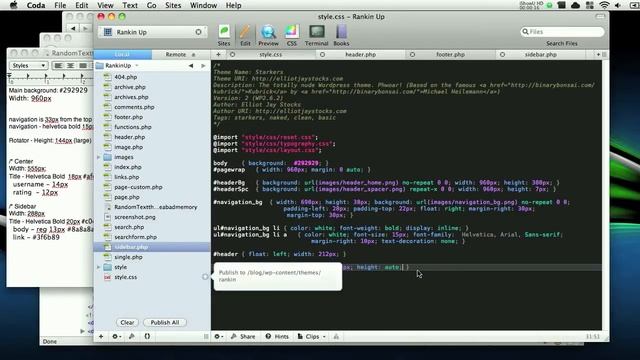640x360 pixels.
Task: Click Share in the editor bottom bar
Action: pyautogui.click(x=243, y=336)
